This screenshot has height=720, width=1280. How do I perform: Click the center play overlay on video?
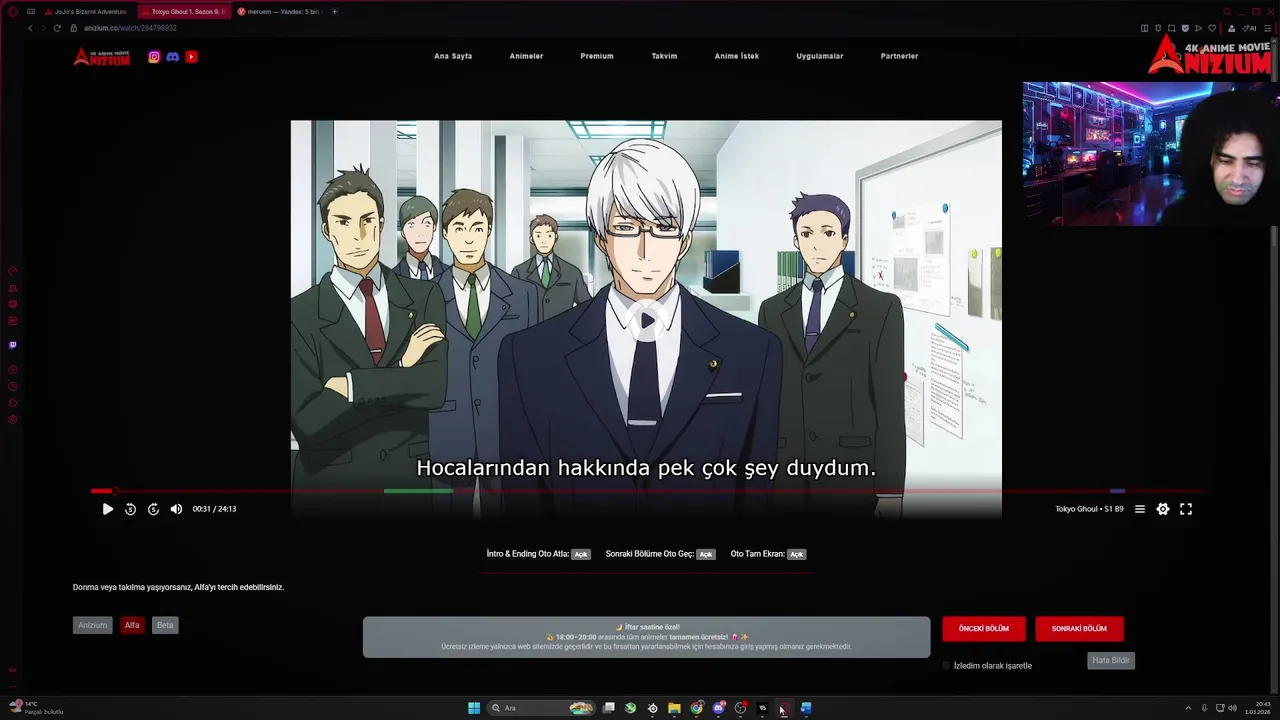point(647,321)
